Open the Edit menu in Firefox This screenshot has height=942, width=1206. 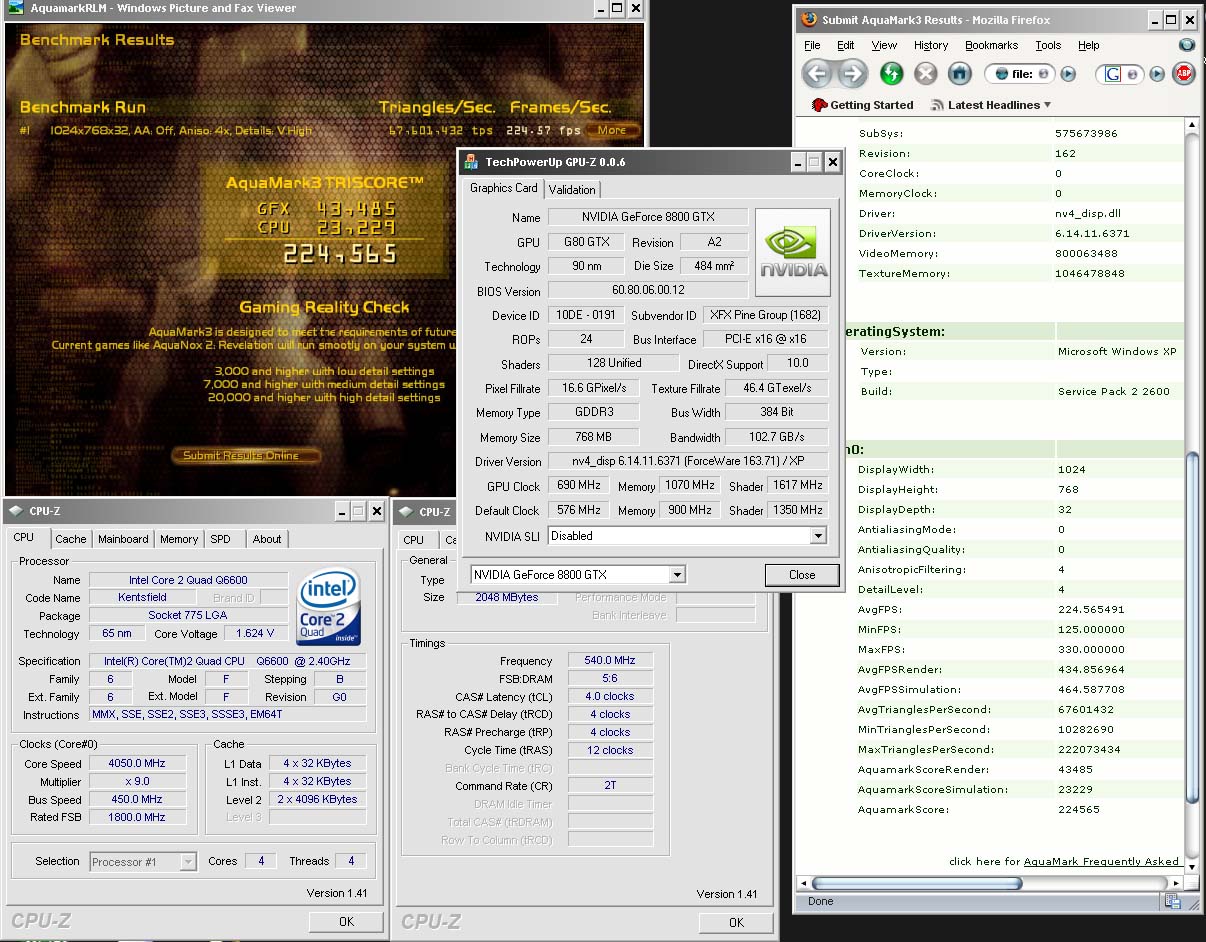tap(846, 45)
